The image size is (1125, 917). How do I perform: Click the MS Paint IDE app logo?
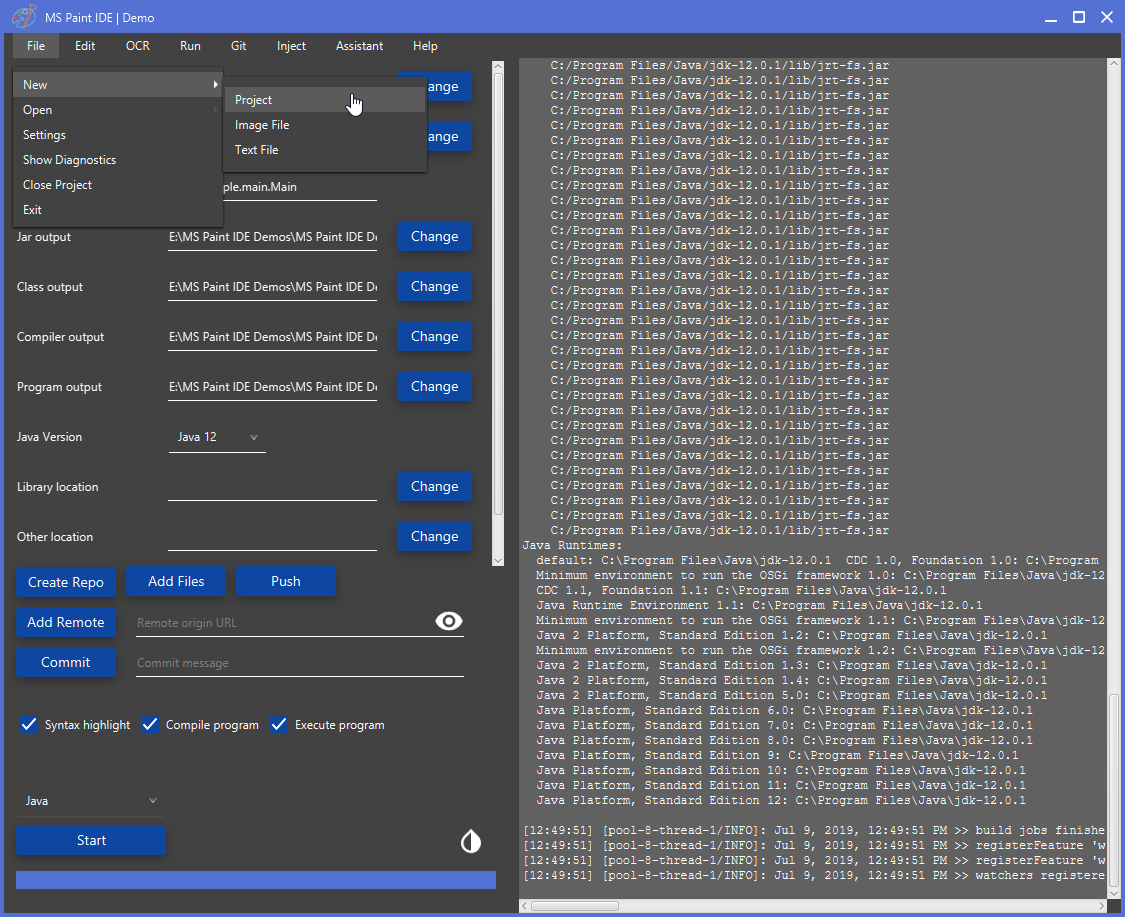(23, 17)
